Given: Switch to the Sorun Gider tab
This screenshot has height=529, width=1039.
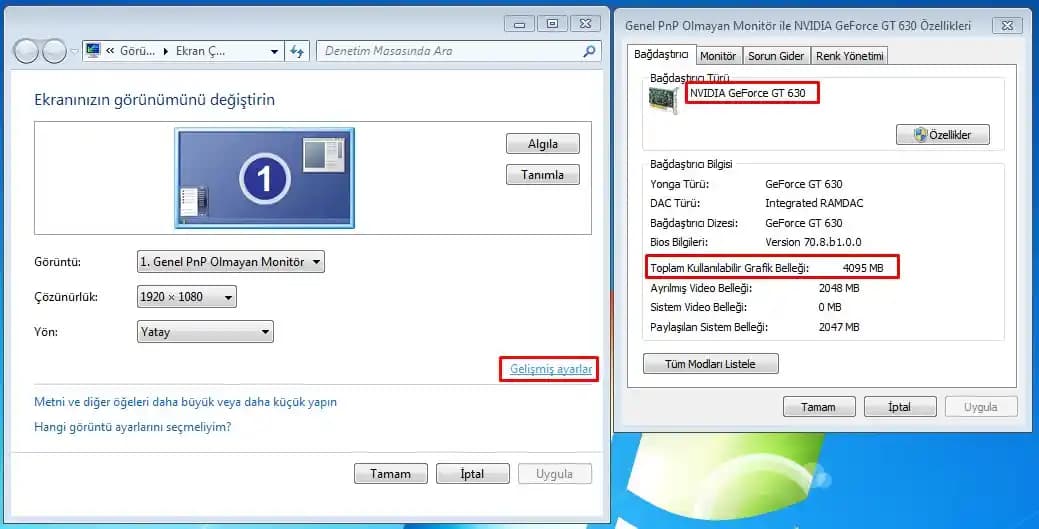Looking at the screenshot, I should pos(776,56).
